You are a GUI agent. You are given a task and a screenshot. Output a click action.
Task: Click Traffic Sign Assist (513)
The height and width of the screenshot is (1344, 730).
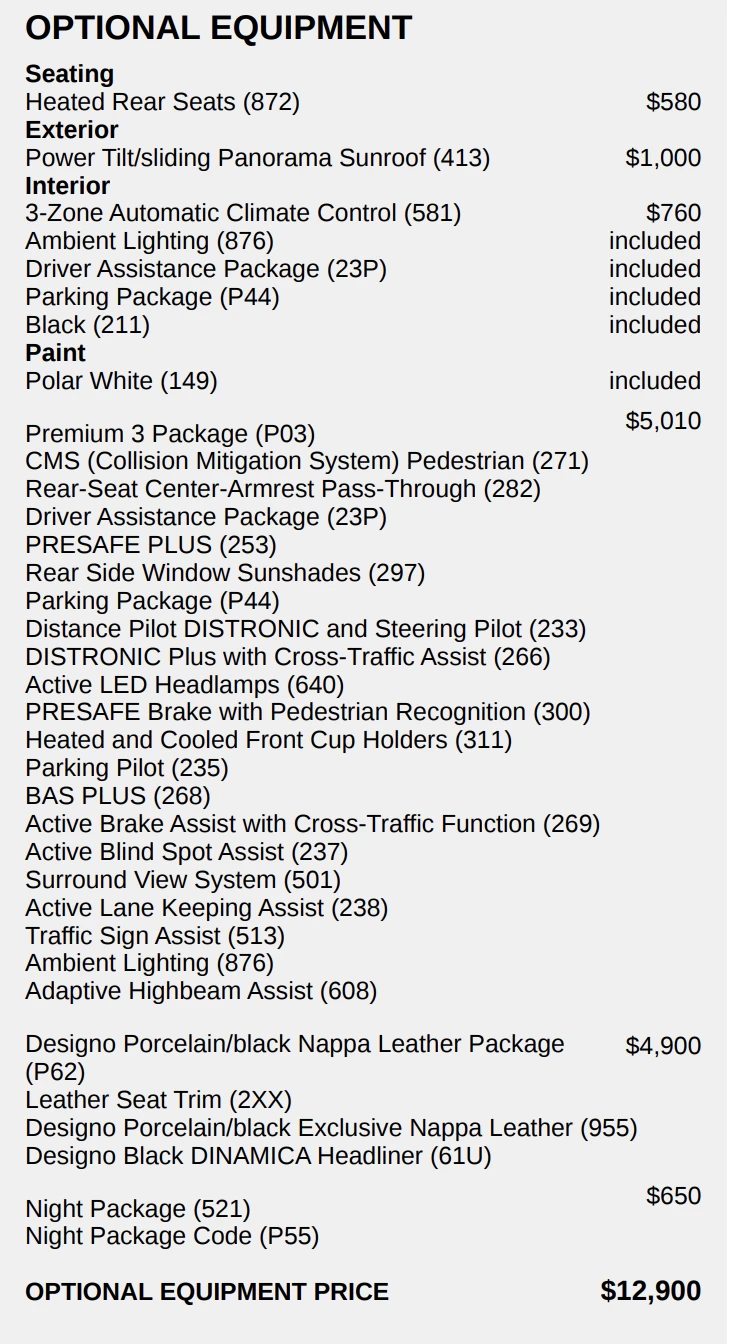pos(155,936)
